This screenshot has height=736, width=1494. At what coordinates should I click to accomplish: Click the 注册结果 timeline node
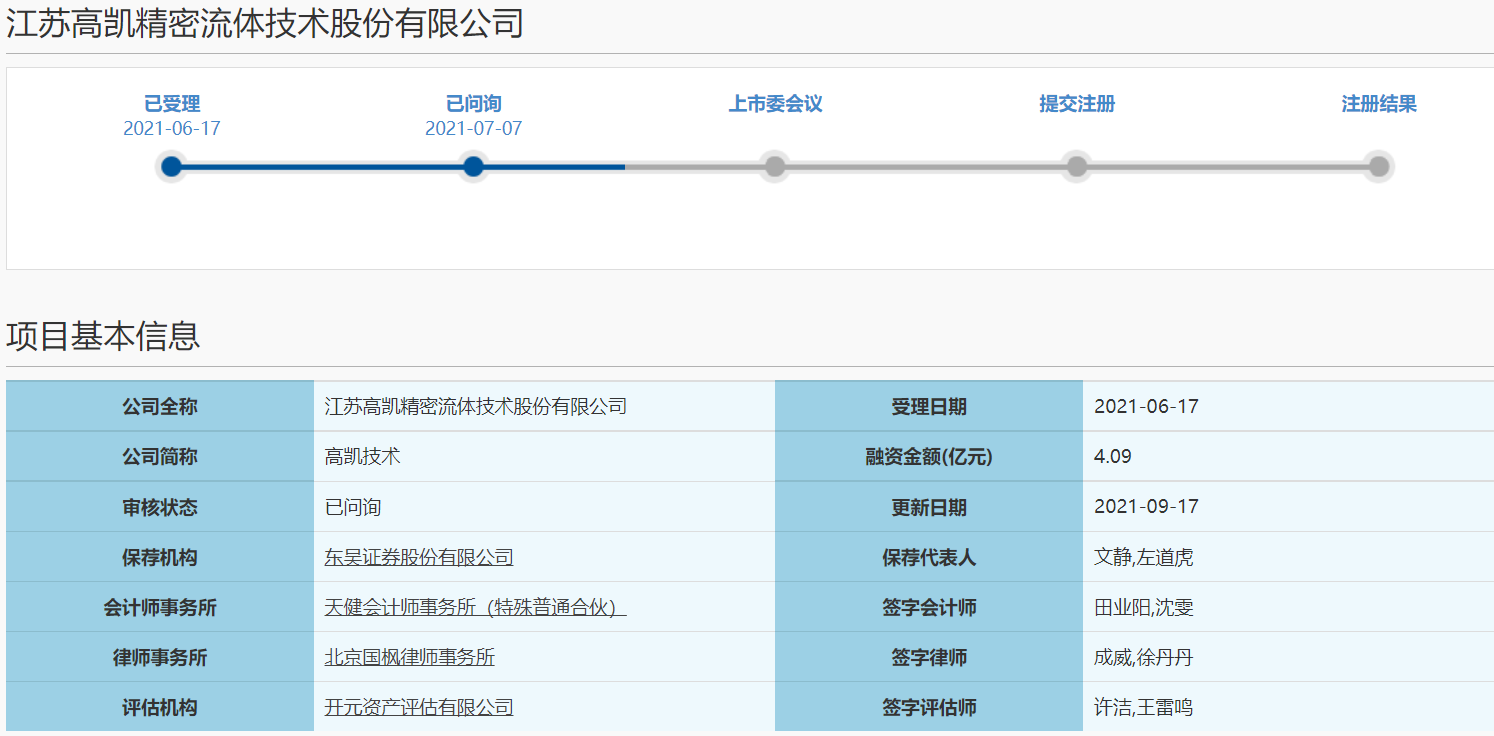click(x=1379, y=166)
